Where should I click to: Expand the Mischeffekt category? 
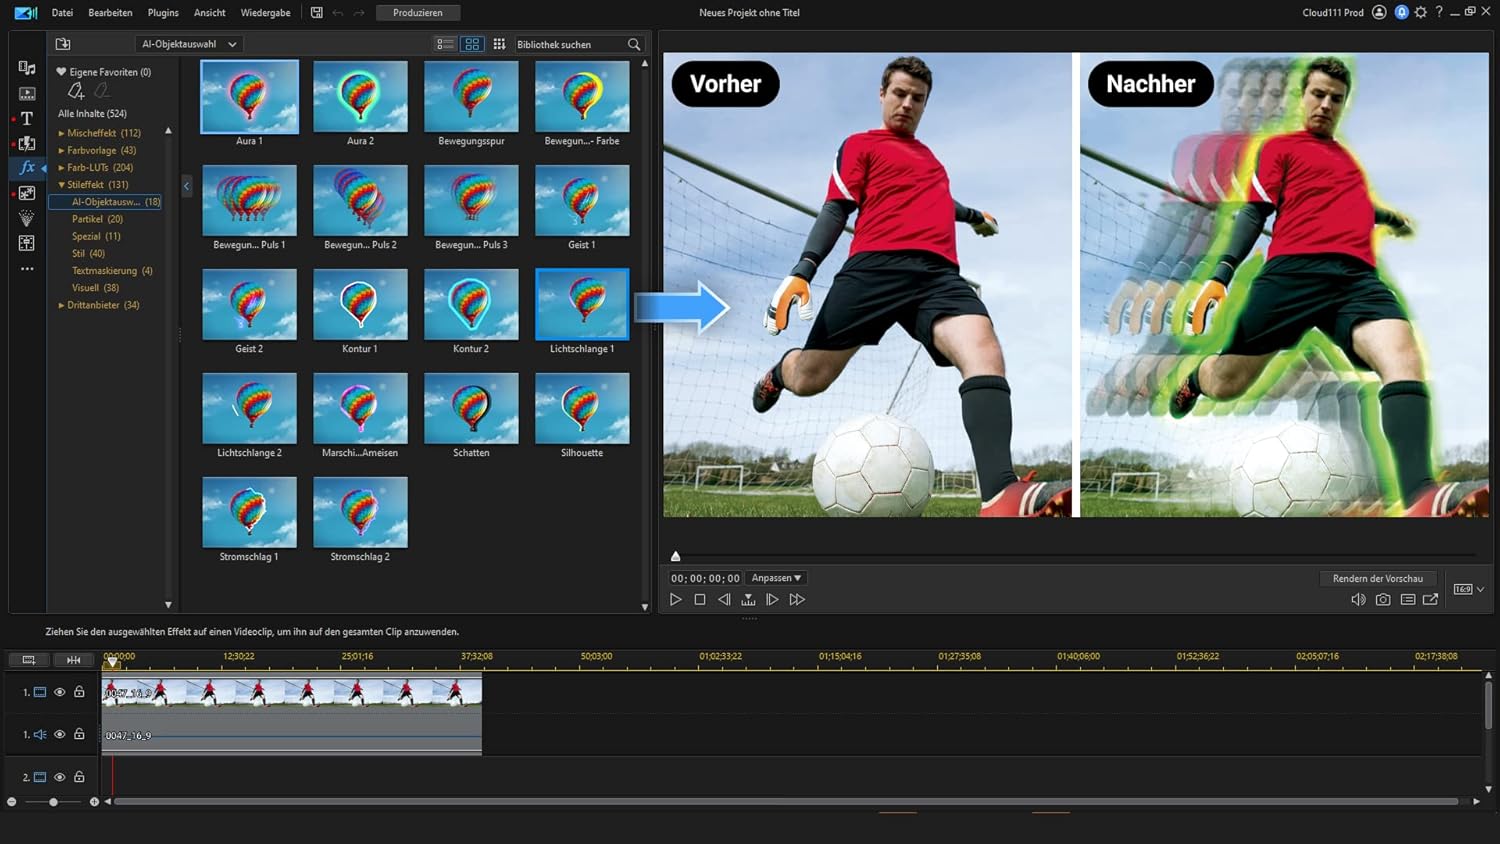click(61, 133)
